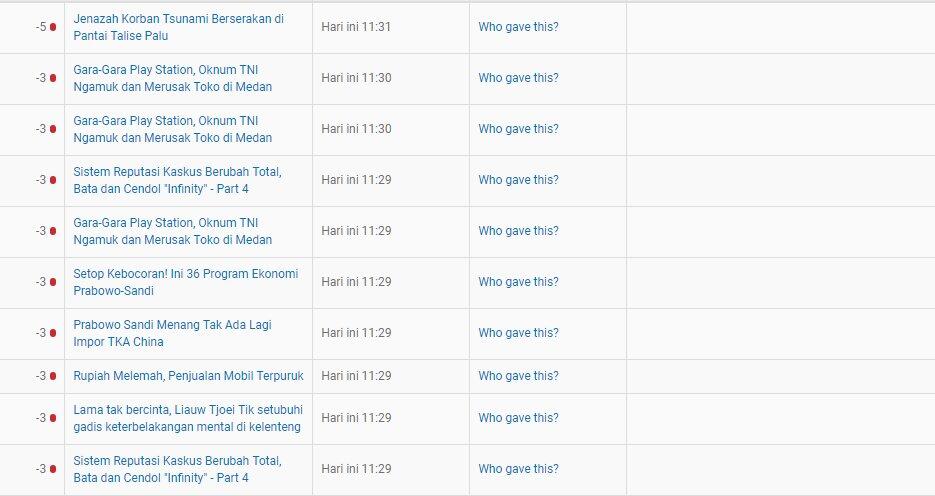This screenshot has height=496, width=935.
Task: Click 'Who gave this?' for Jenazah Korban Tsunami
Action: (518, 27)
